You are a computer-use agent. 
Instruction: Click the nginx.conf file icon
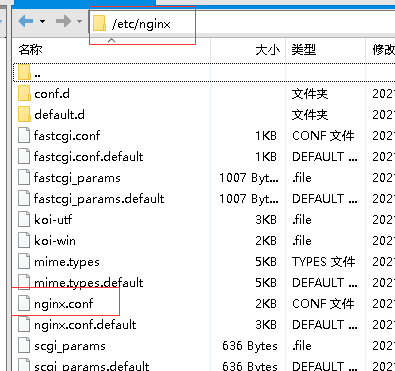coord(24,304)
